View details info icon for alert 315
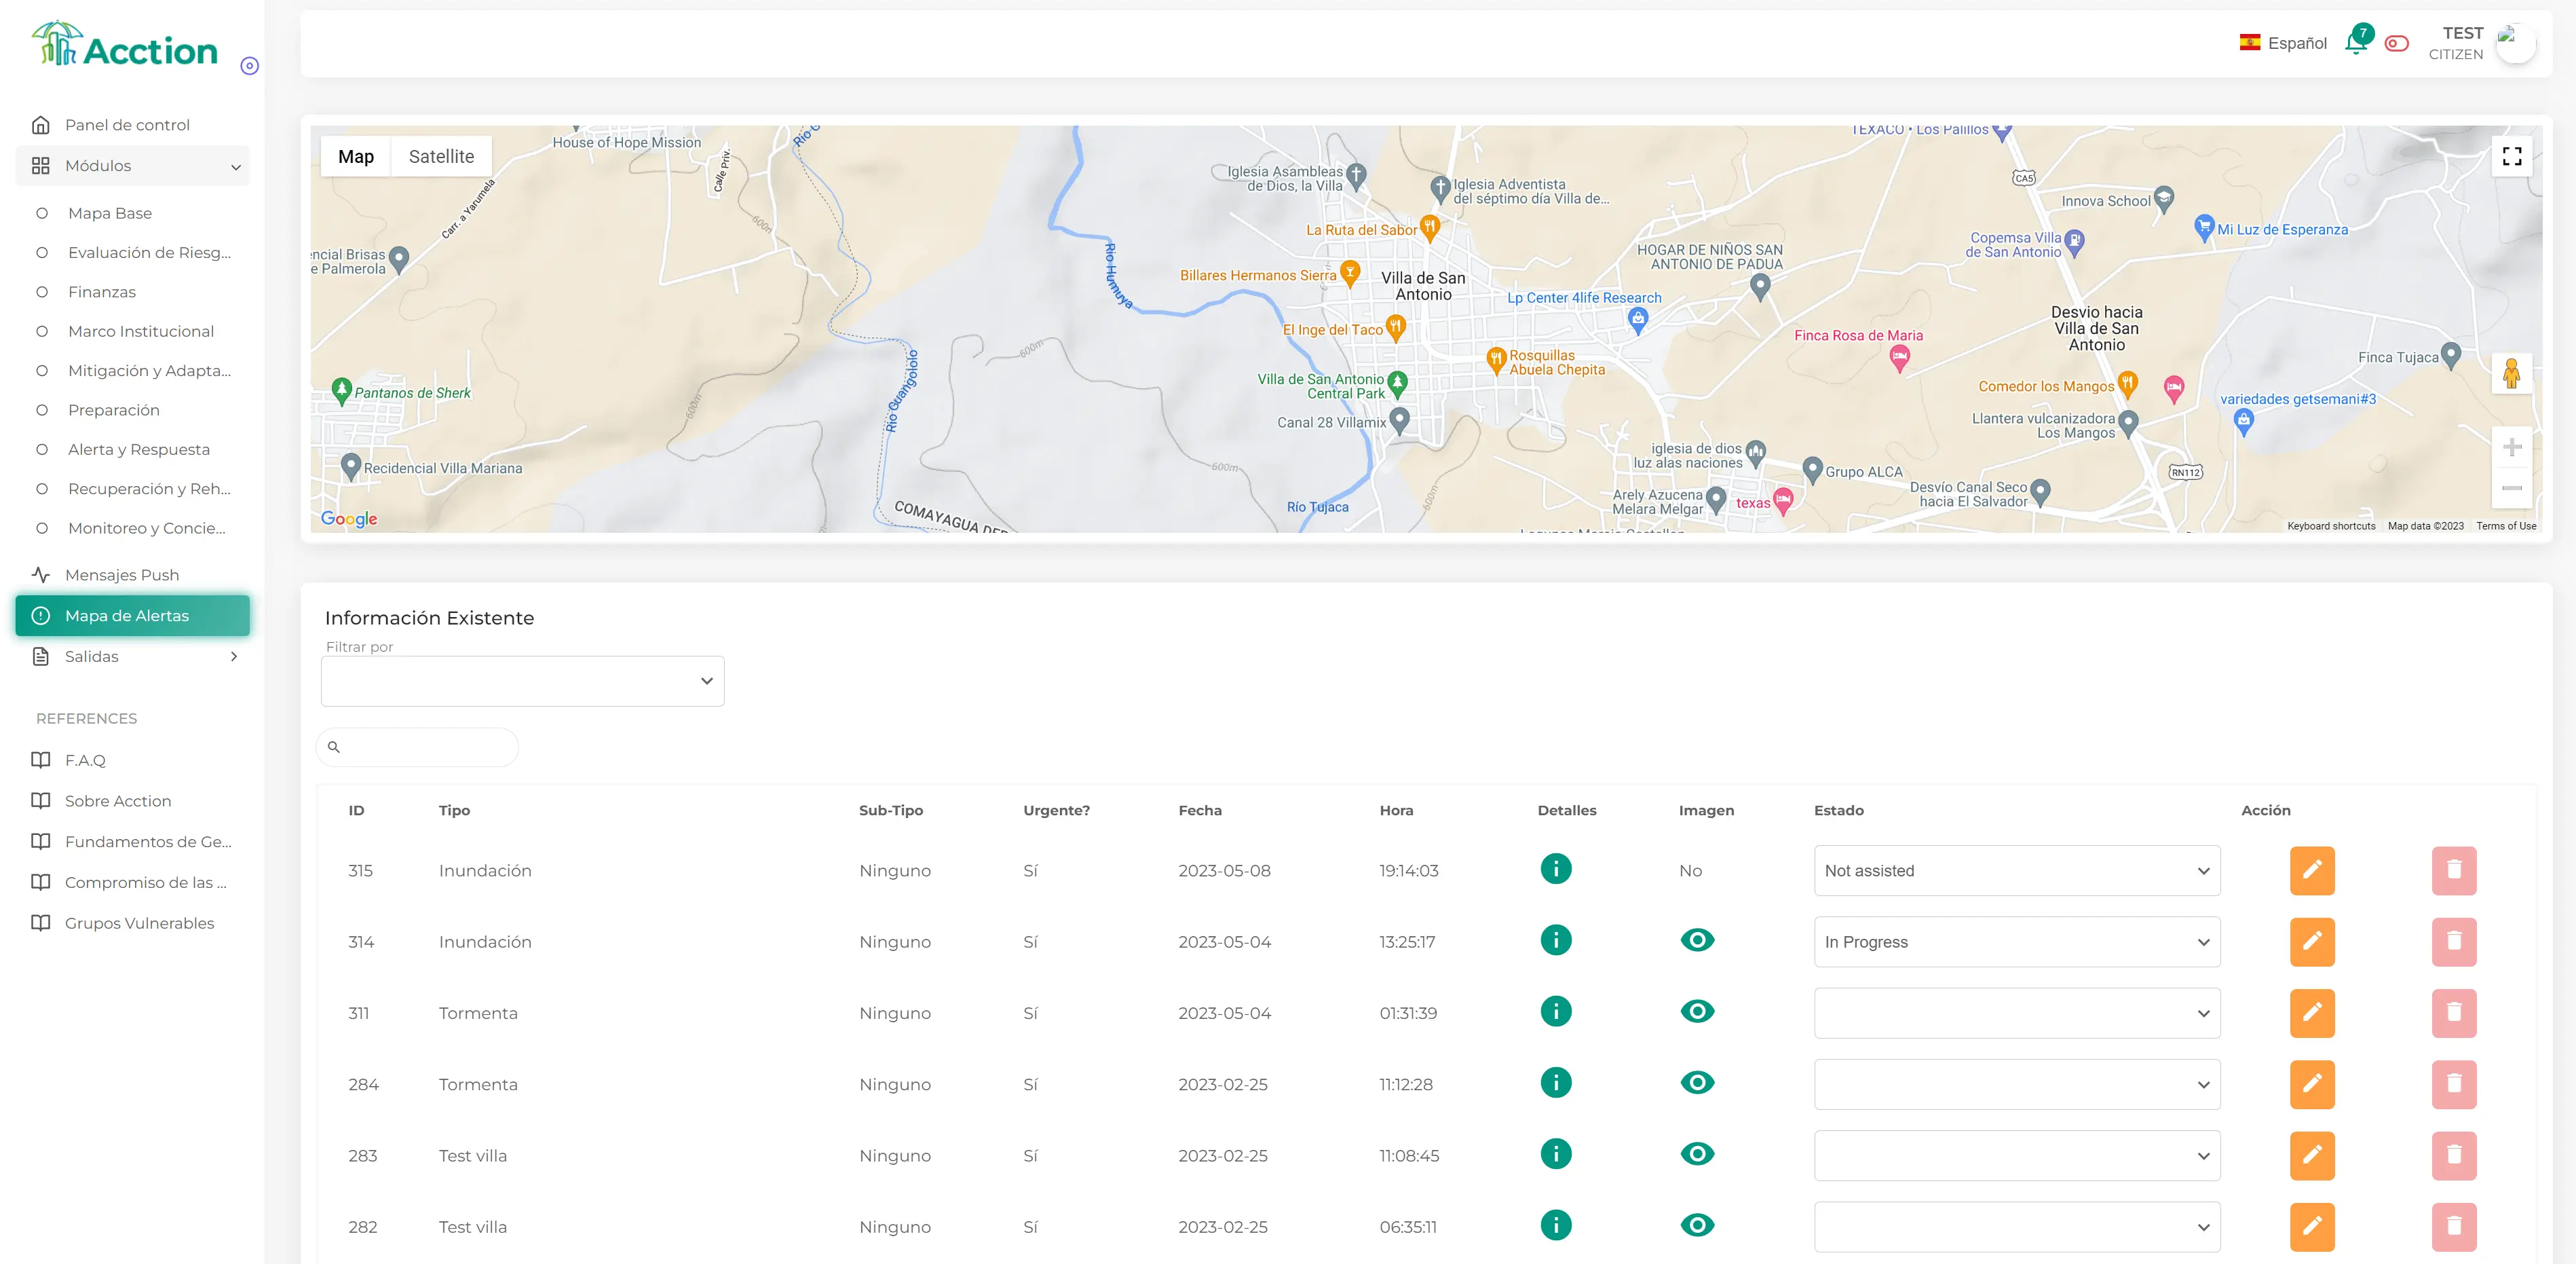Screen dimensions: 2576x1264 [1555, 869]
